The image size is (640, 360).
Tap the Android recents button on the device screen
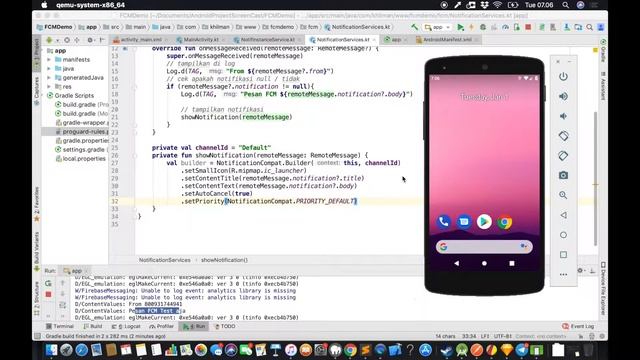(x=512, y=263)
